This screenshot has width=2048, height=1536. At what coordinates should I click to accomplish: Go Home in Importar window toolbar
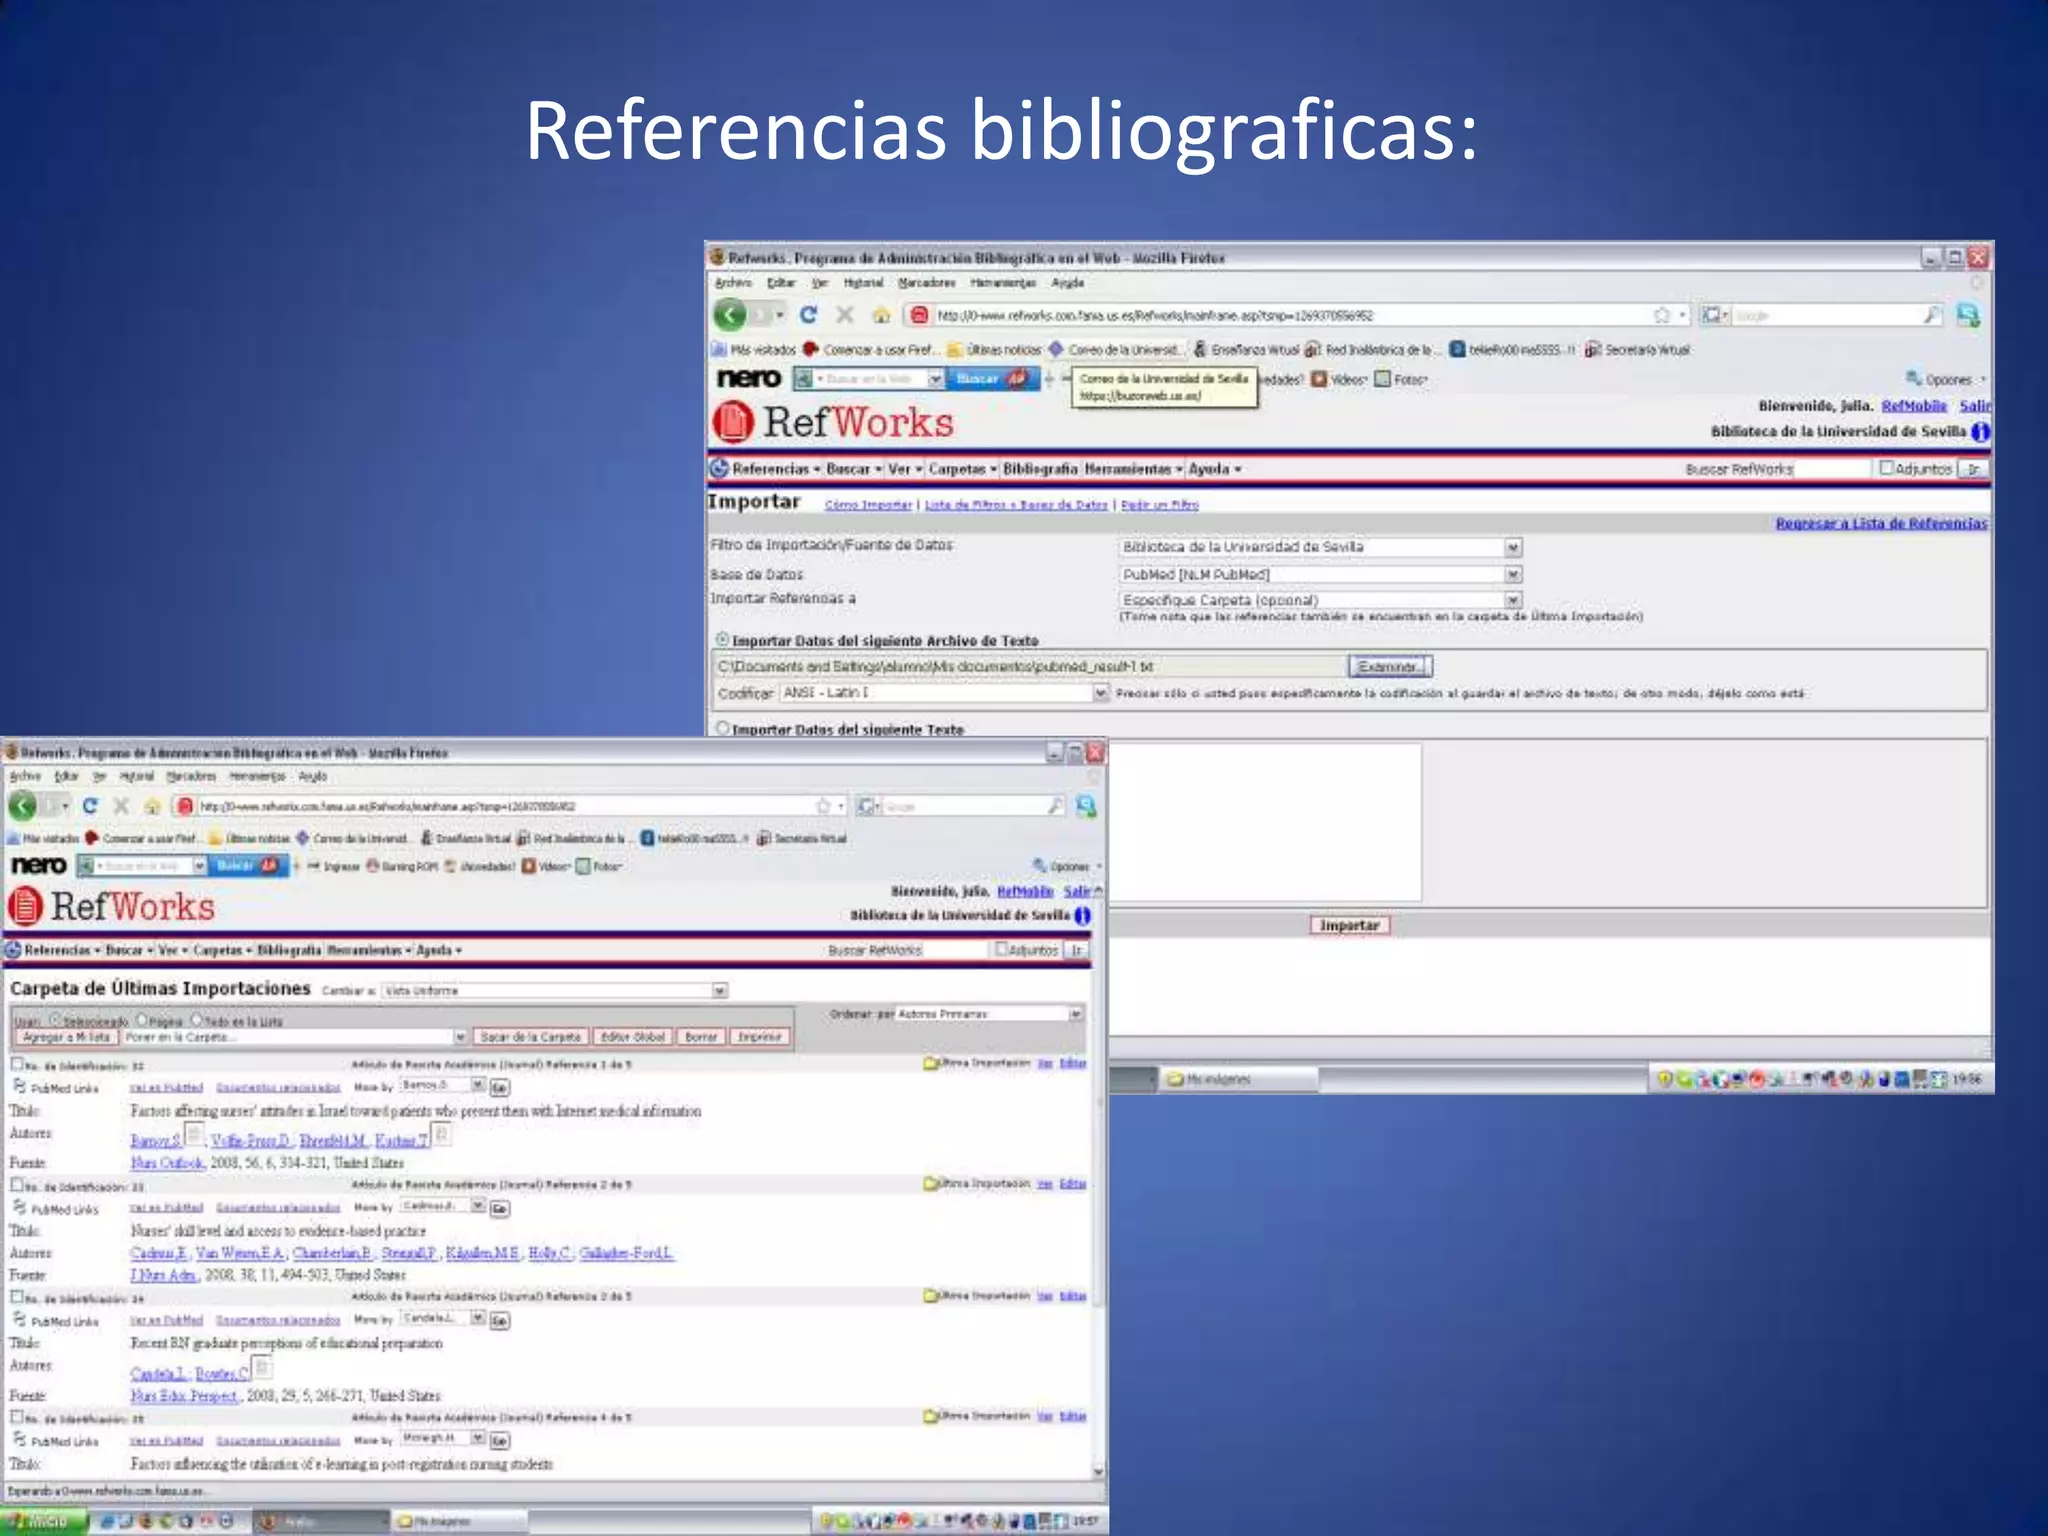(881, 316)
